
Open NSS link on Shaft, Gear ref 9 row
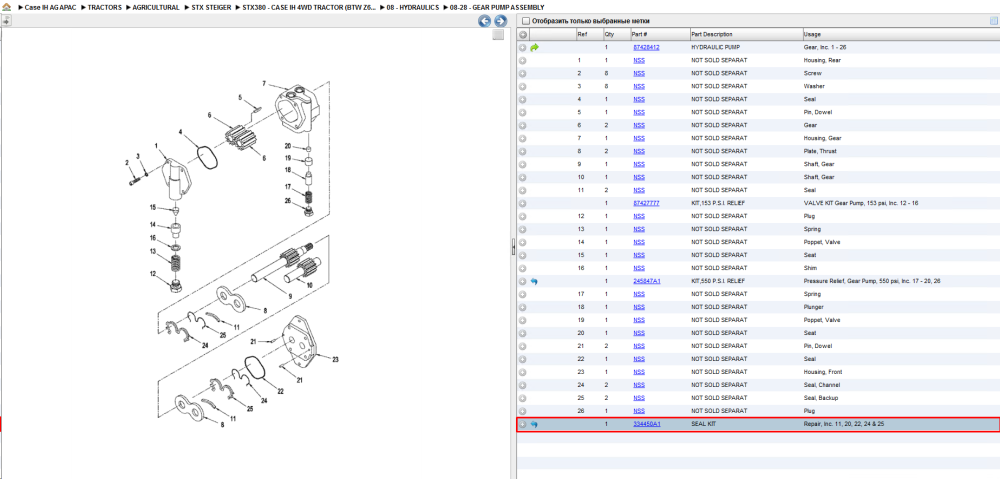(639, 165)
